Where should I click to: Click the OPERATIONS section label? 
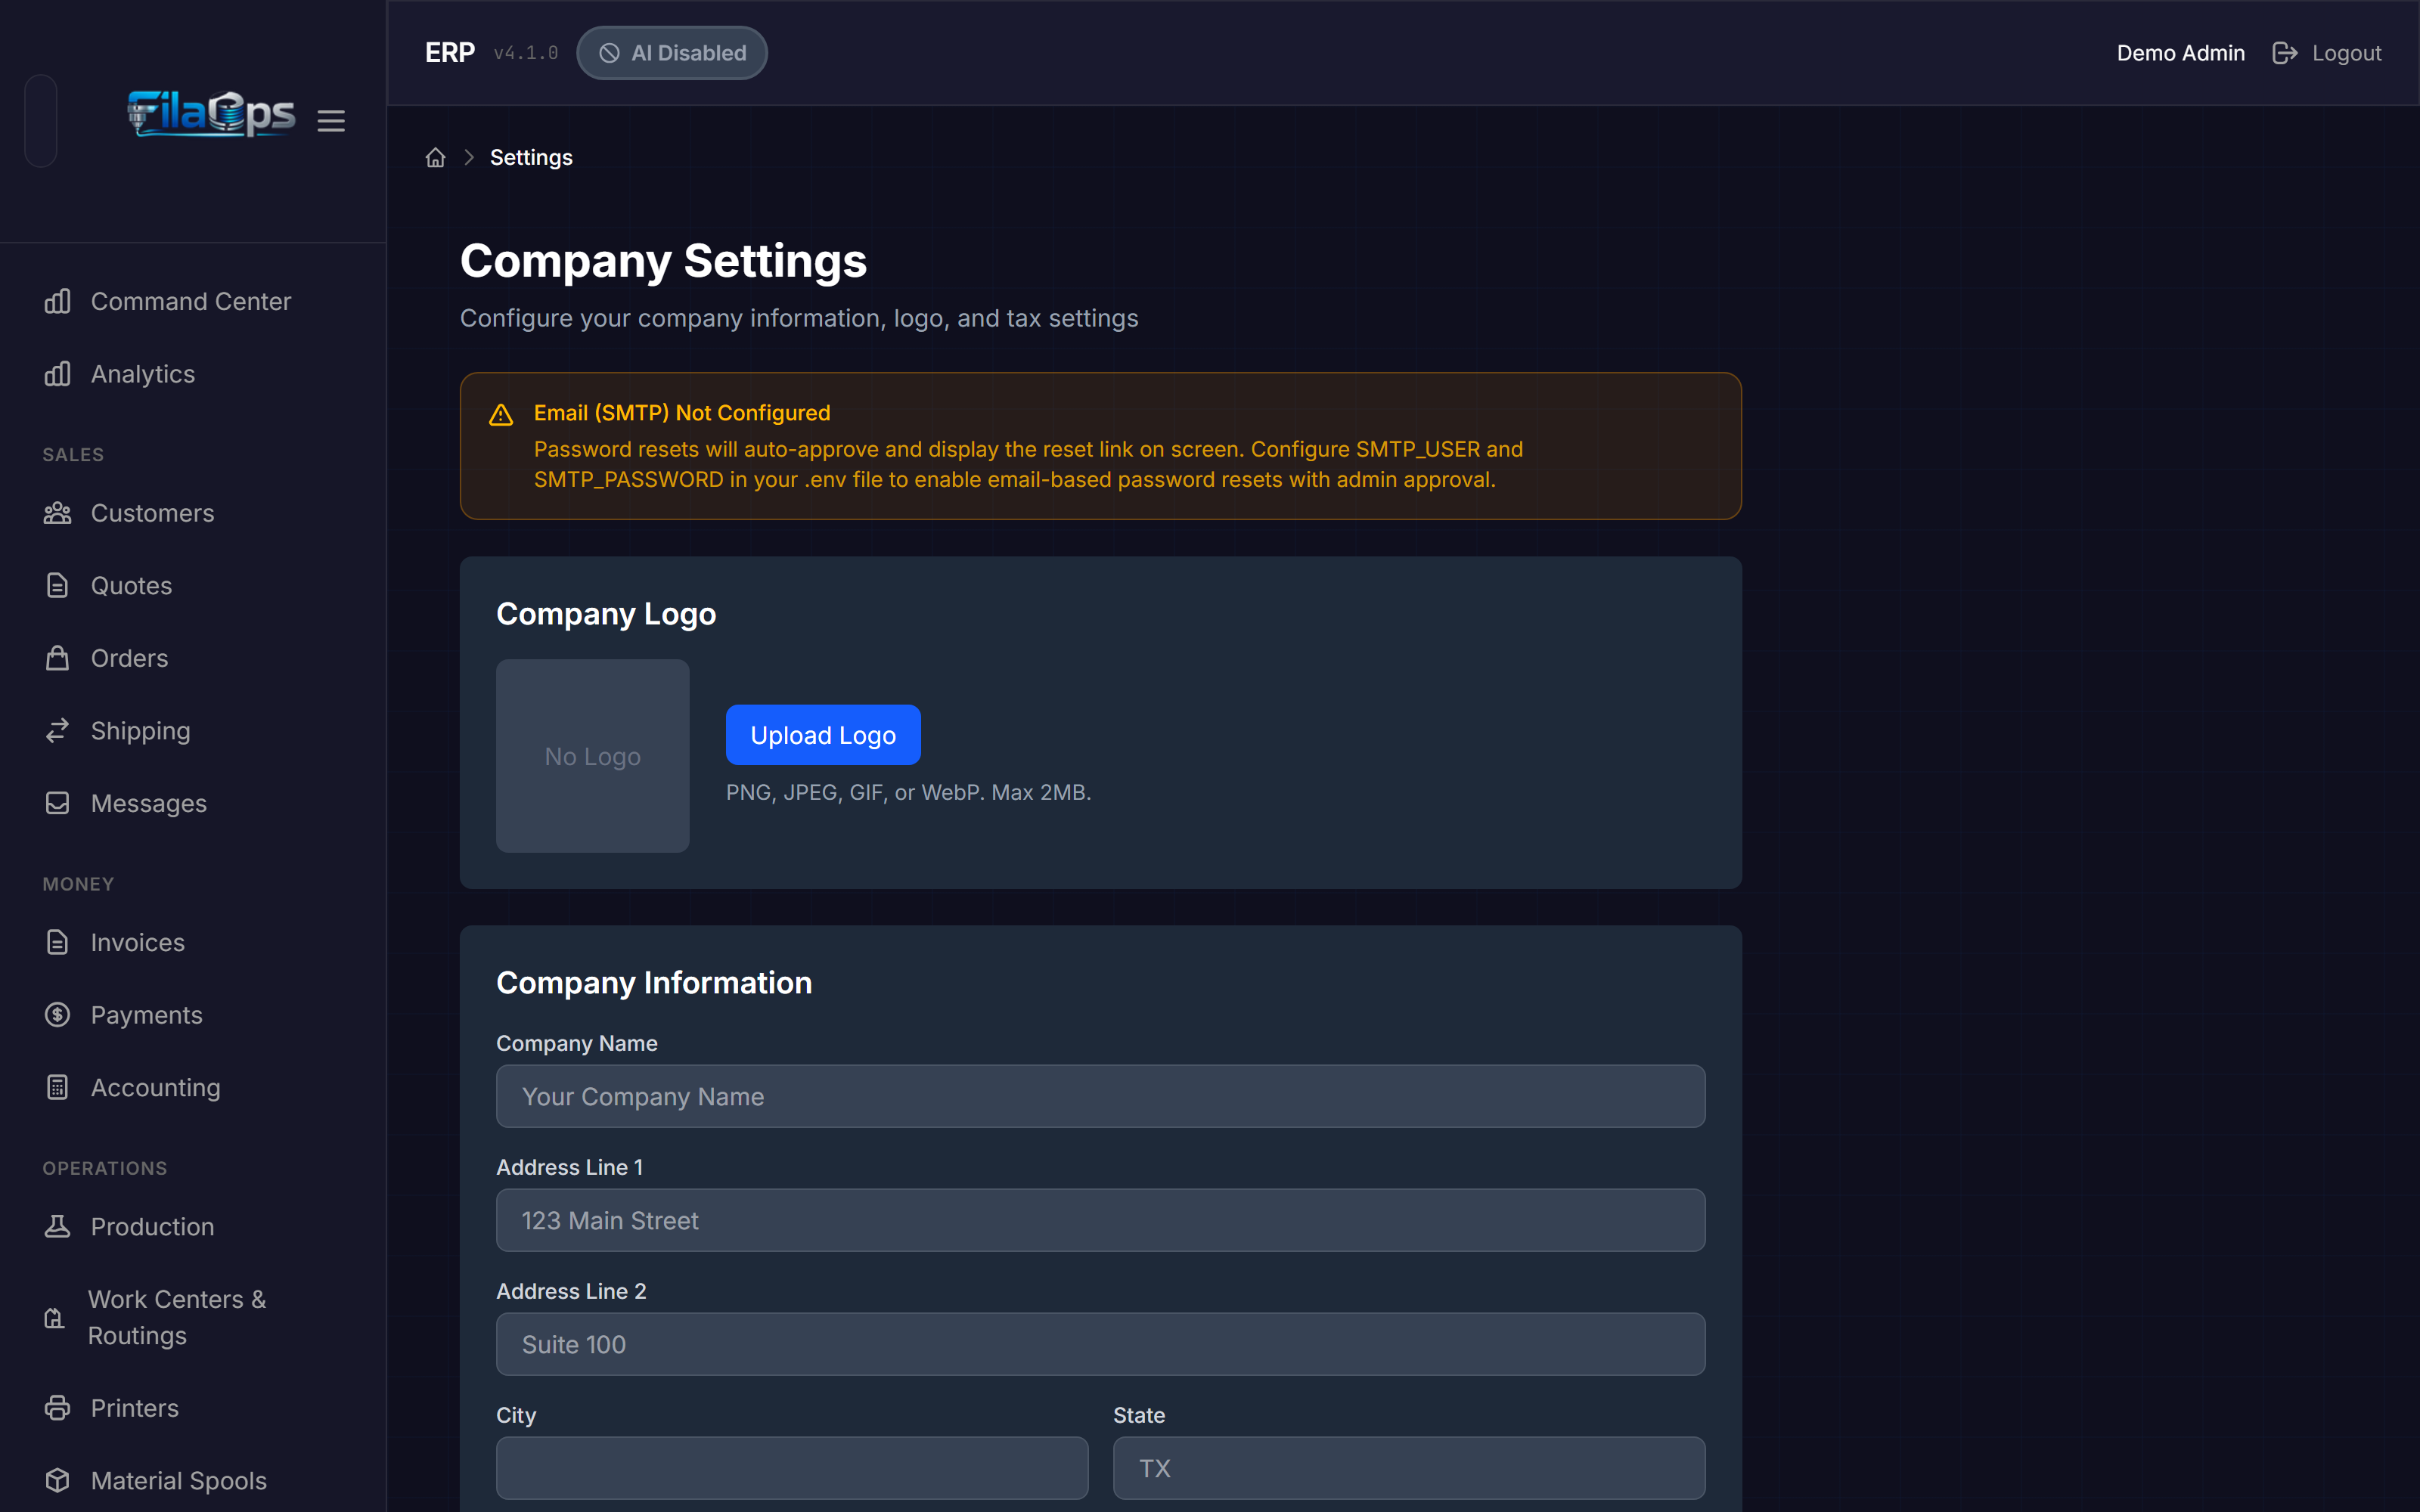point(105,1168)
